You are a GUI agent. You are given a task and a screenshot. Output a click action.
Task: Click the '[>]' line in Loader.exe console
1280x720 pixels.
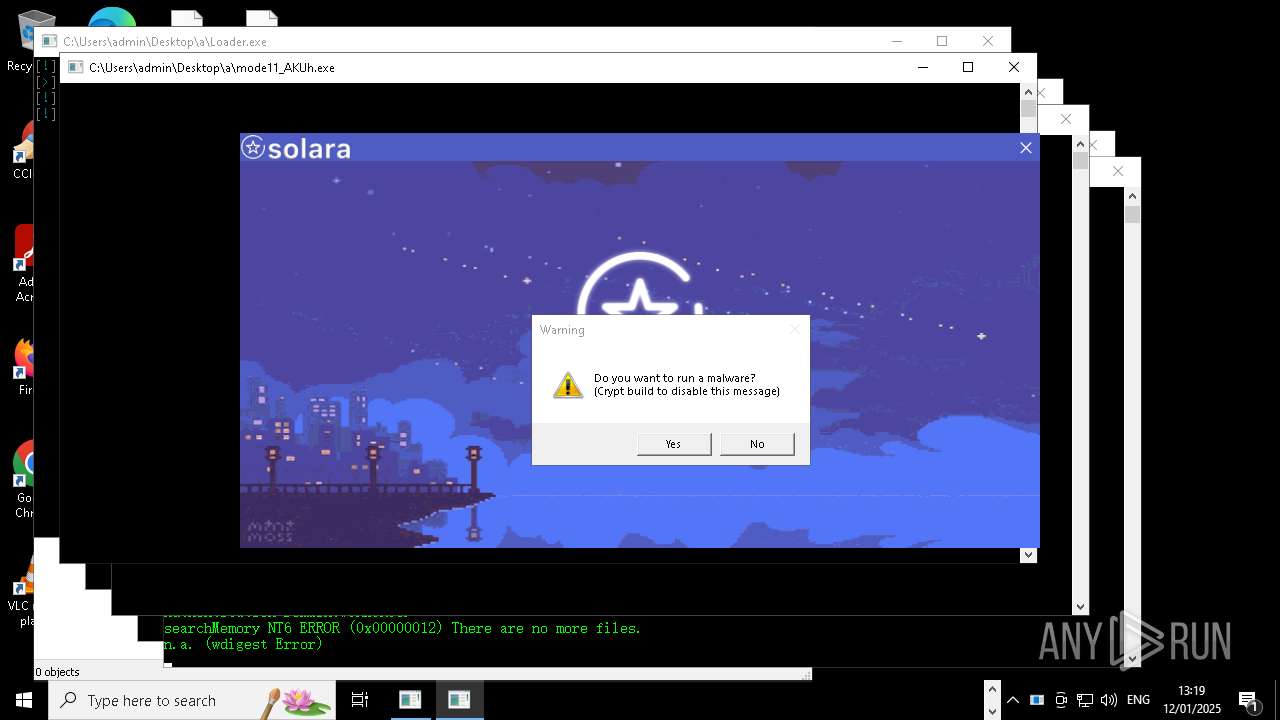(45, 82)
